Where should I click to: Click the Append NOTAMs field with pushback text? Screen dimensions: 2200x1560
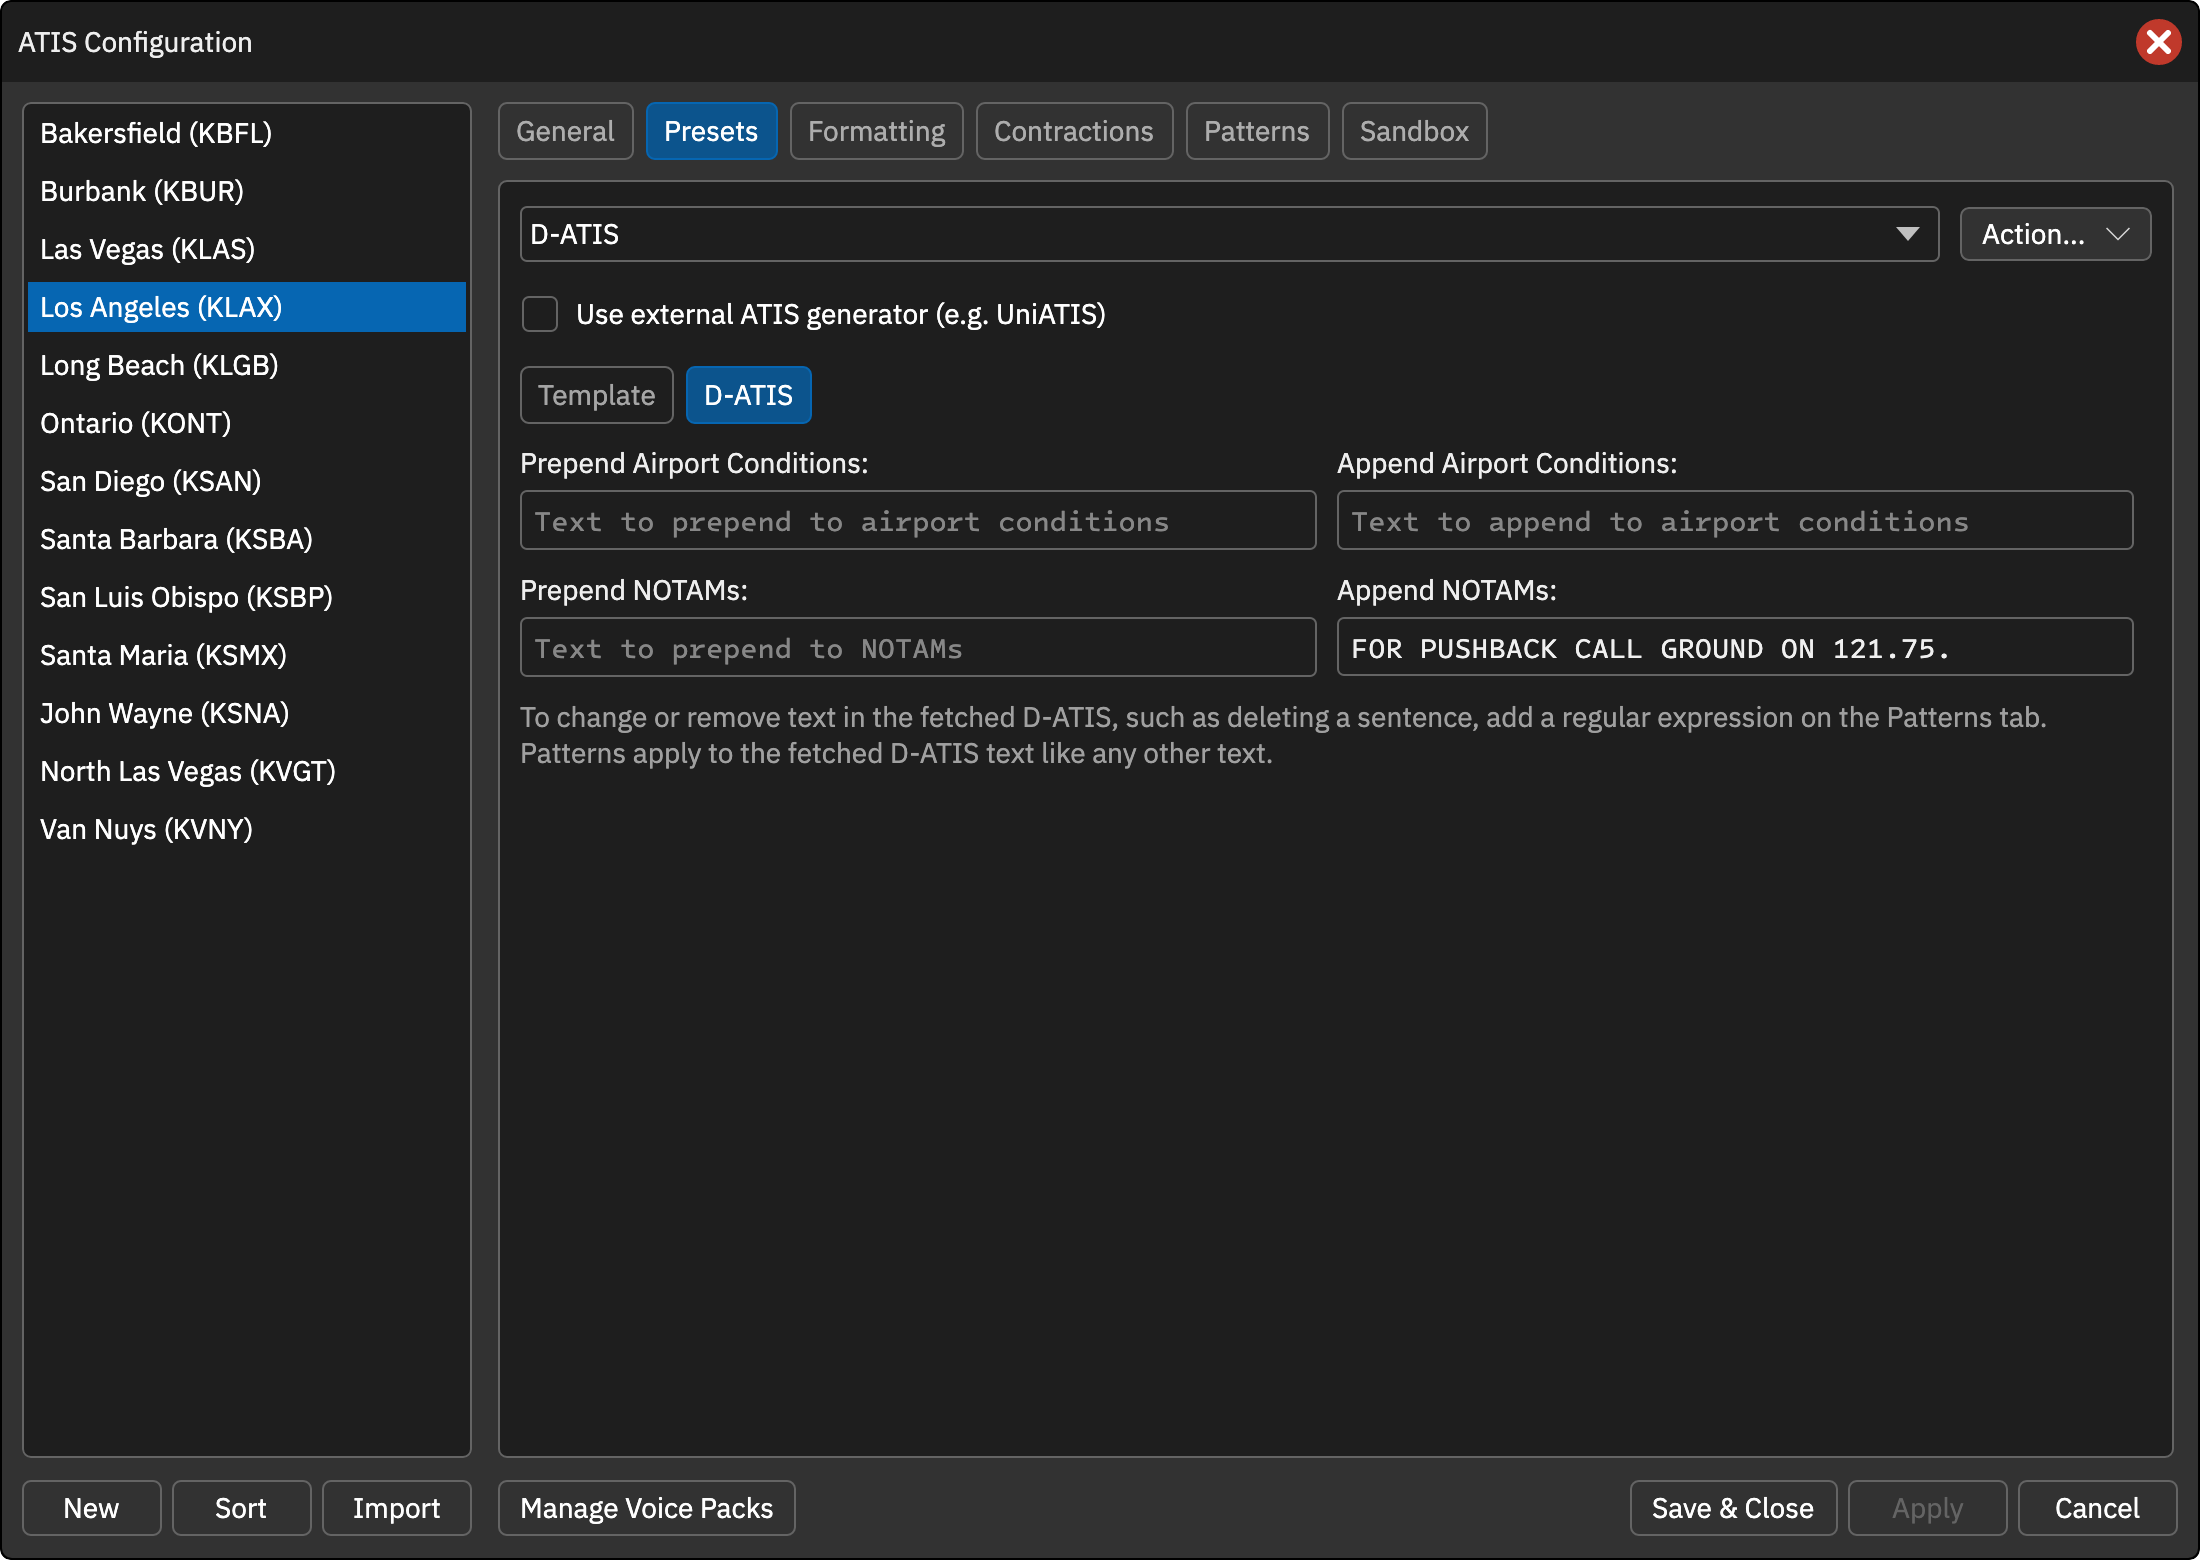point(1735,647)
